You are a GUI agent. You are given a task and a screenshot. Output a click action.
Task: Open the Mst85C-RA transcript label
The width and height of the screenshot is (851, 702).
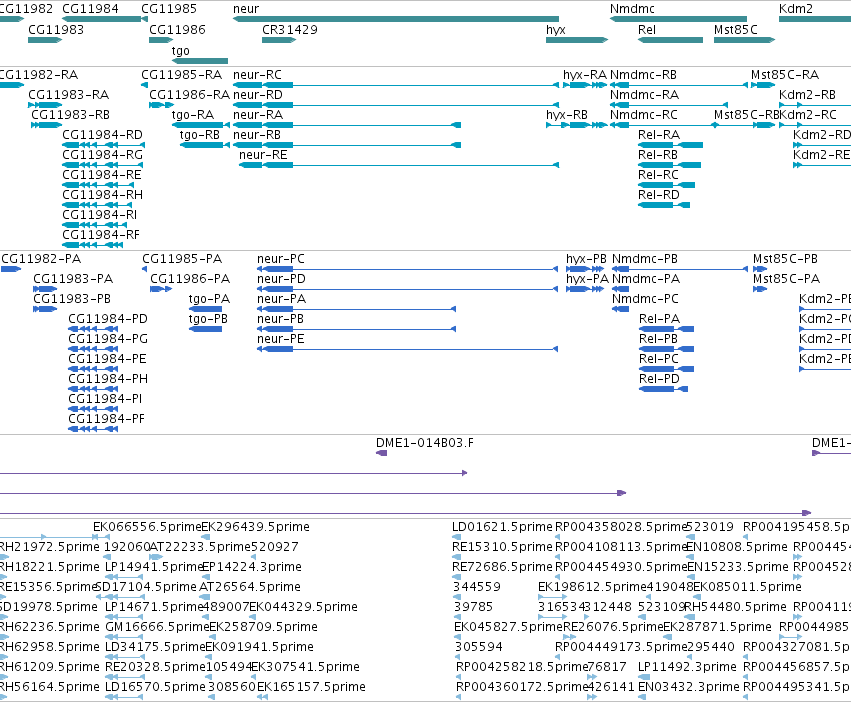(x=785, y=75)
